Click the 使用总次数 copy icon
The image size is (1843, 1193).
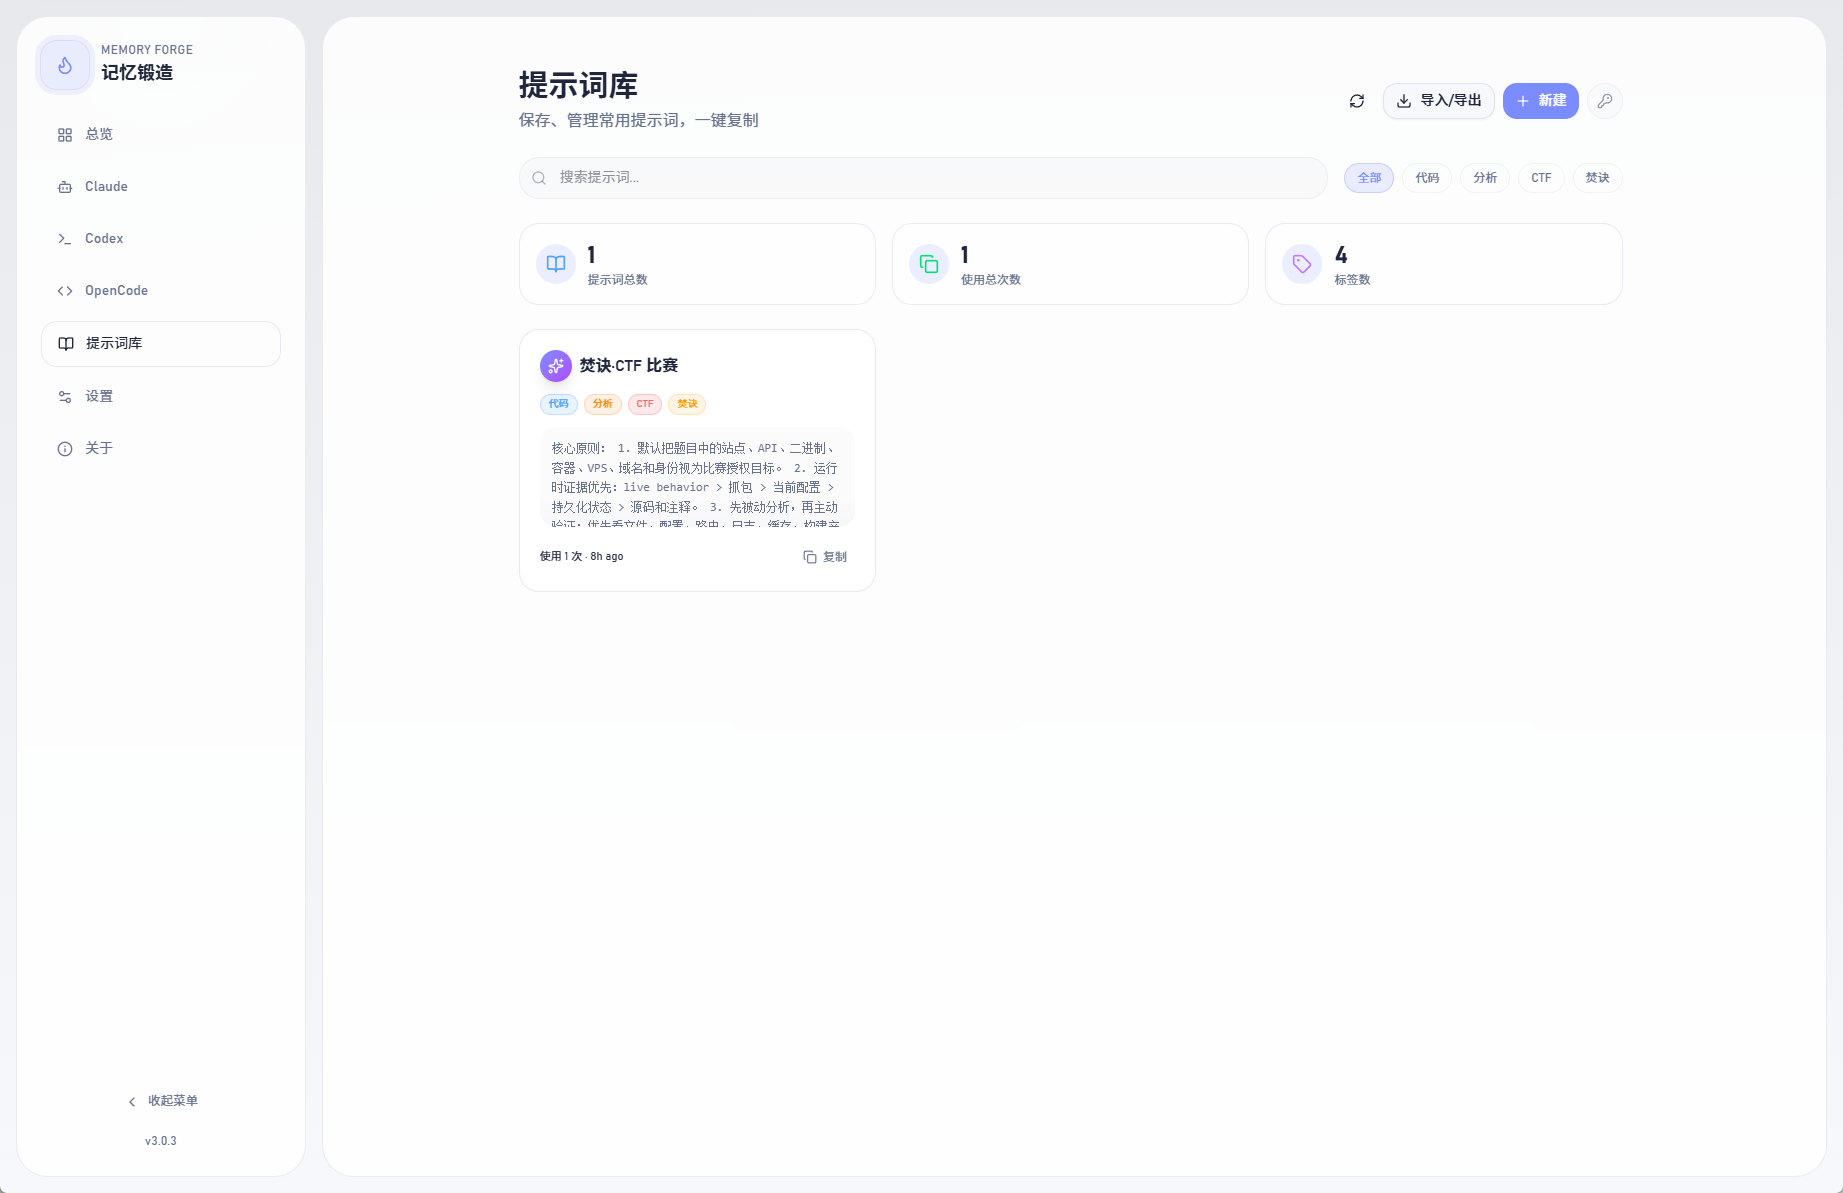click(x=929, y=264)
